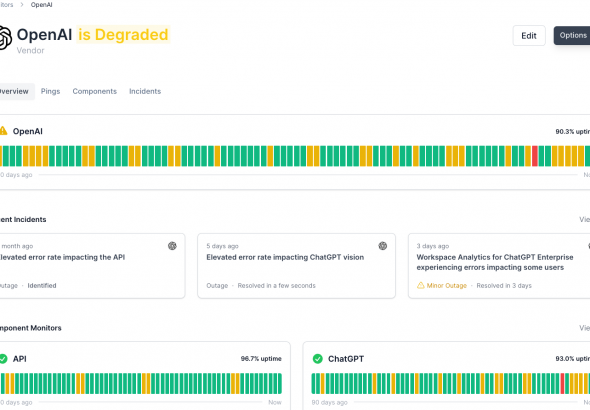Click the '90 days ago' label under ChatGPT chart
The height and width of the screenshot is (410, 590).
pos(330,402)
